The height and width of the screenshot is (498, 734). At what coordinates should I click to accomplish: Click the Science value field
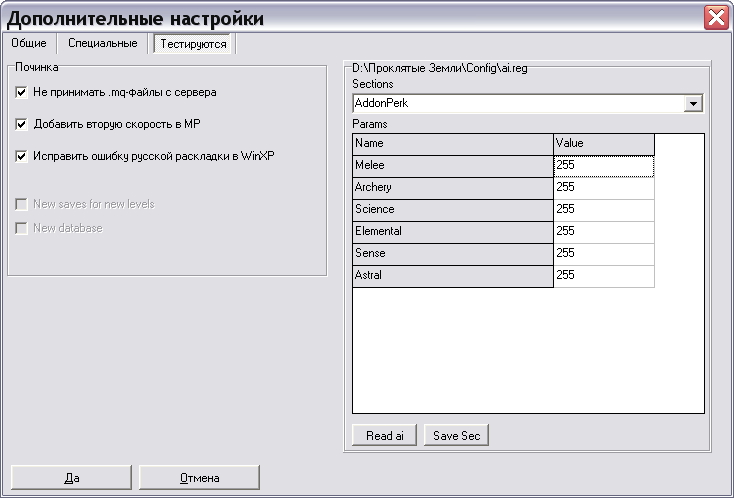[x=603, y=209]
